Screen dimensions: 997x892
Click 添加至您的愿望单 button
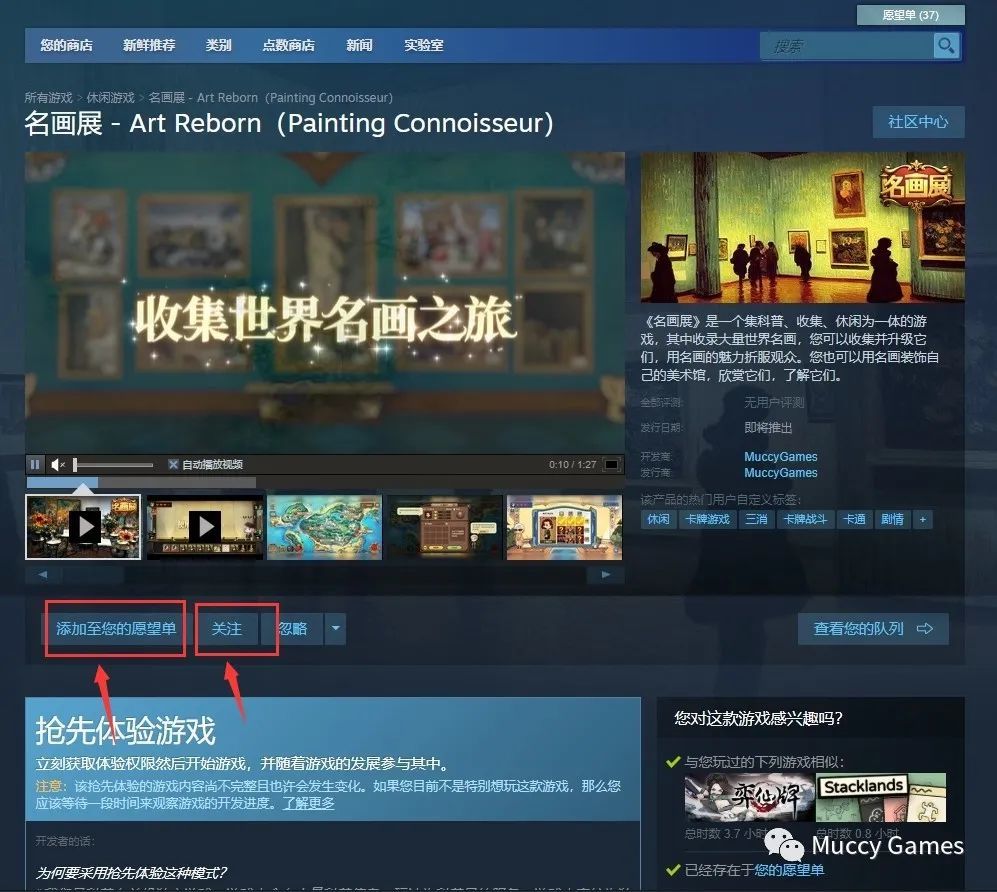116,629
